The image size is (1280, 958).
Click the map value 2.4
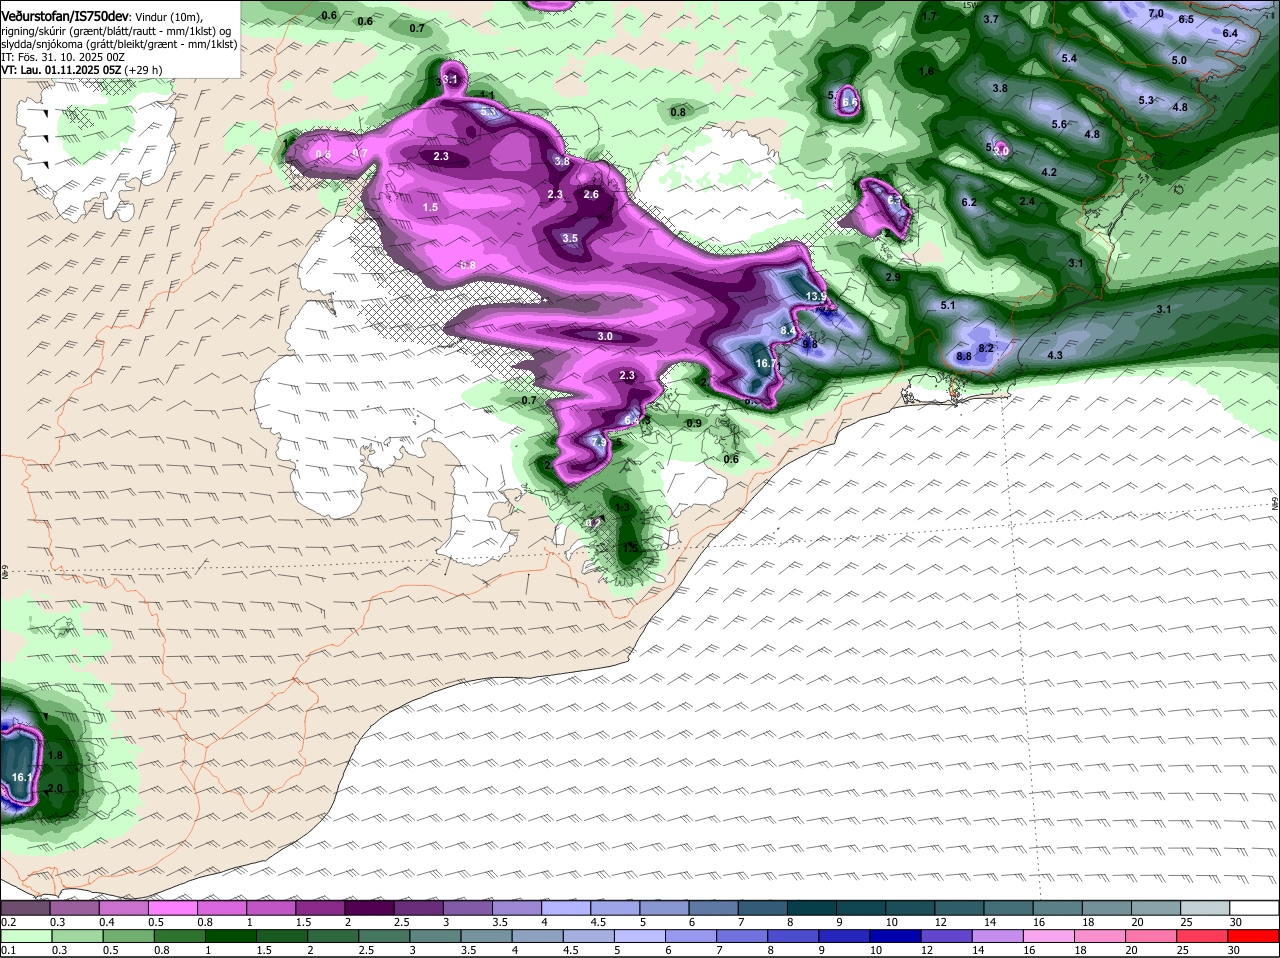coord(1027,201)
